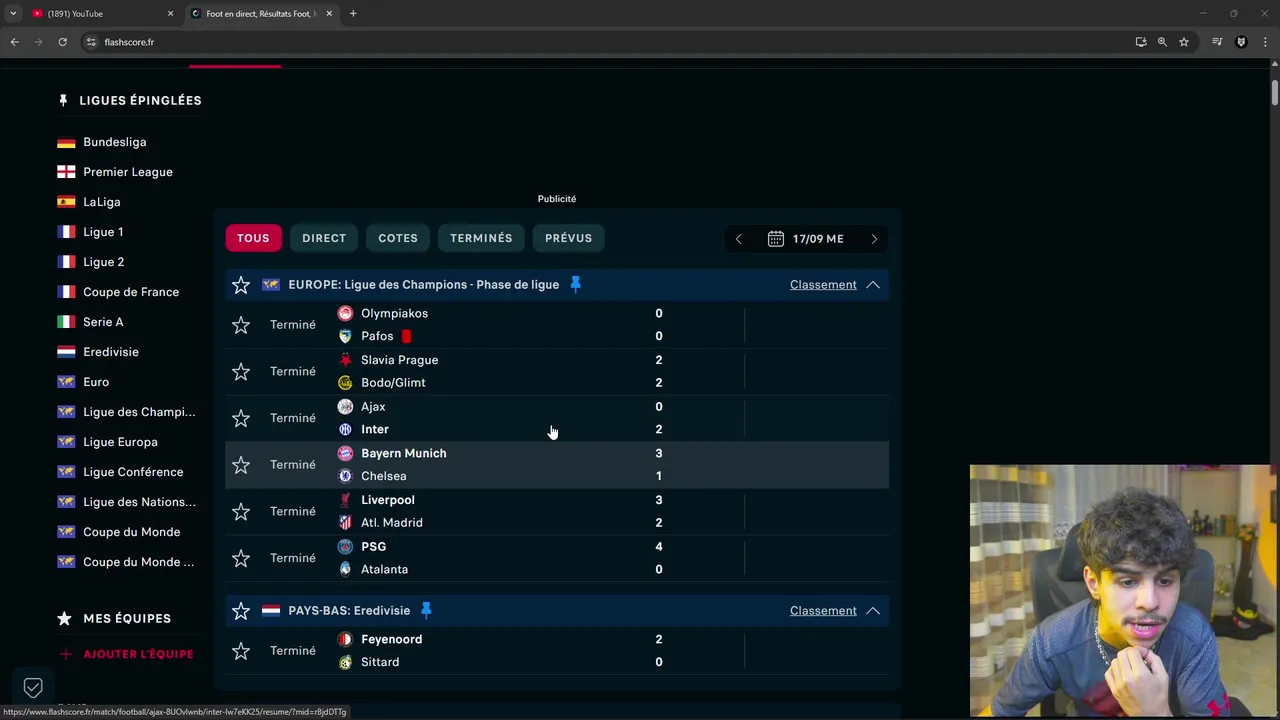The image size is (1280, 720).
Task: Open the 17/09 ME date picker
Action: [806, 239]
